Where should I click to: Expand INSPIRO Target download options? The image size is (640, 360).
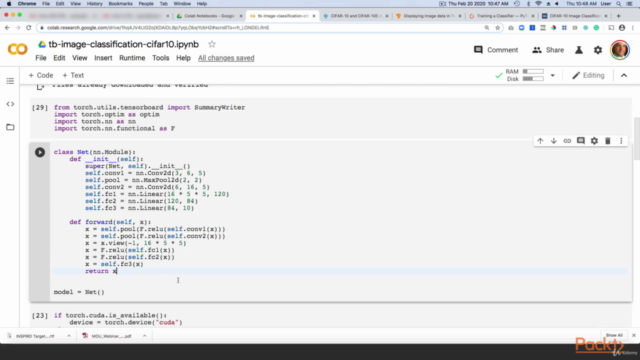coord(69,336)
